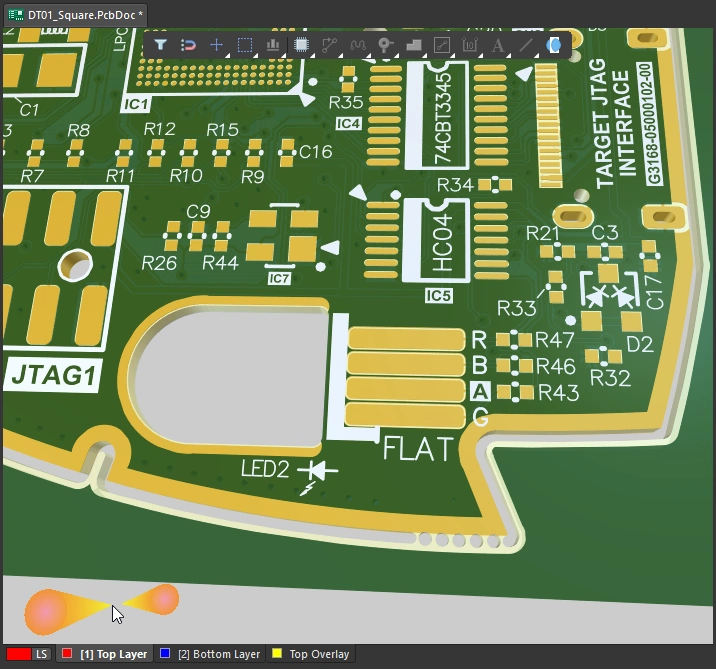716x670 pixels.
Task: Click the R34 designator text
Action: click(x=455, y=185)
